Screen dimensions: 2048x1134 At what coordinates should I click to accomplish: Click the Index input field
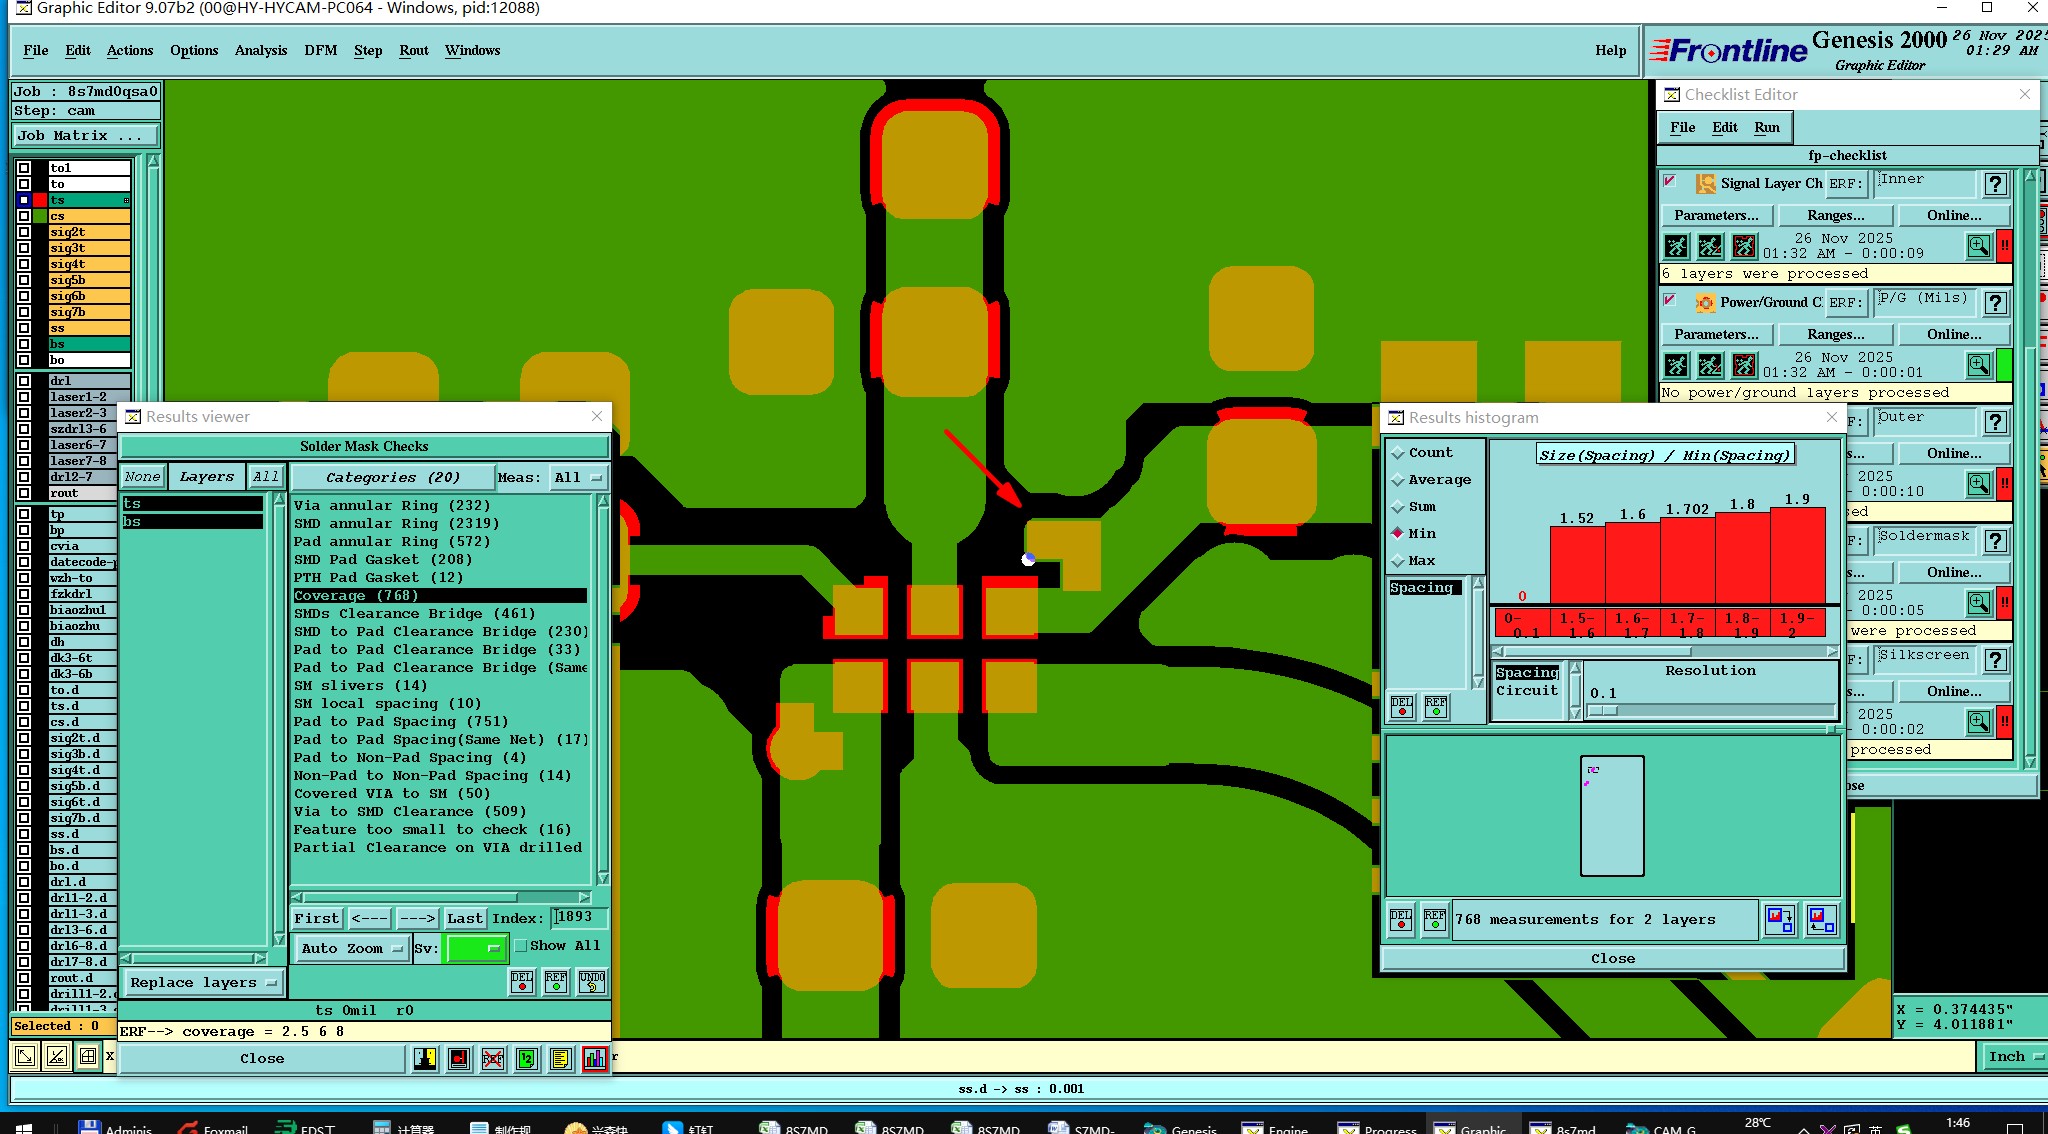579,917
